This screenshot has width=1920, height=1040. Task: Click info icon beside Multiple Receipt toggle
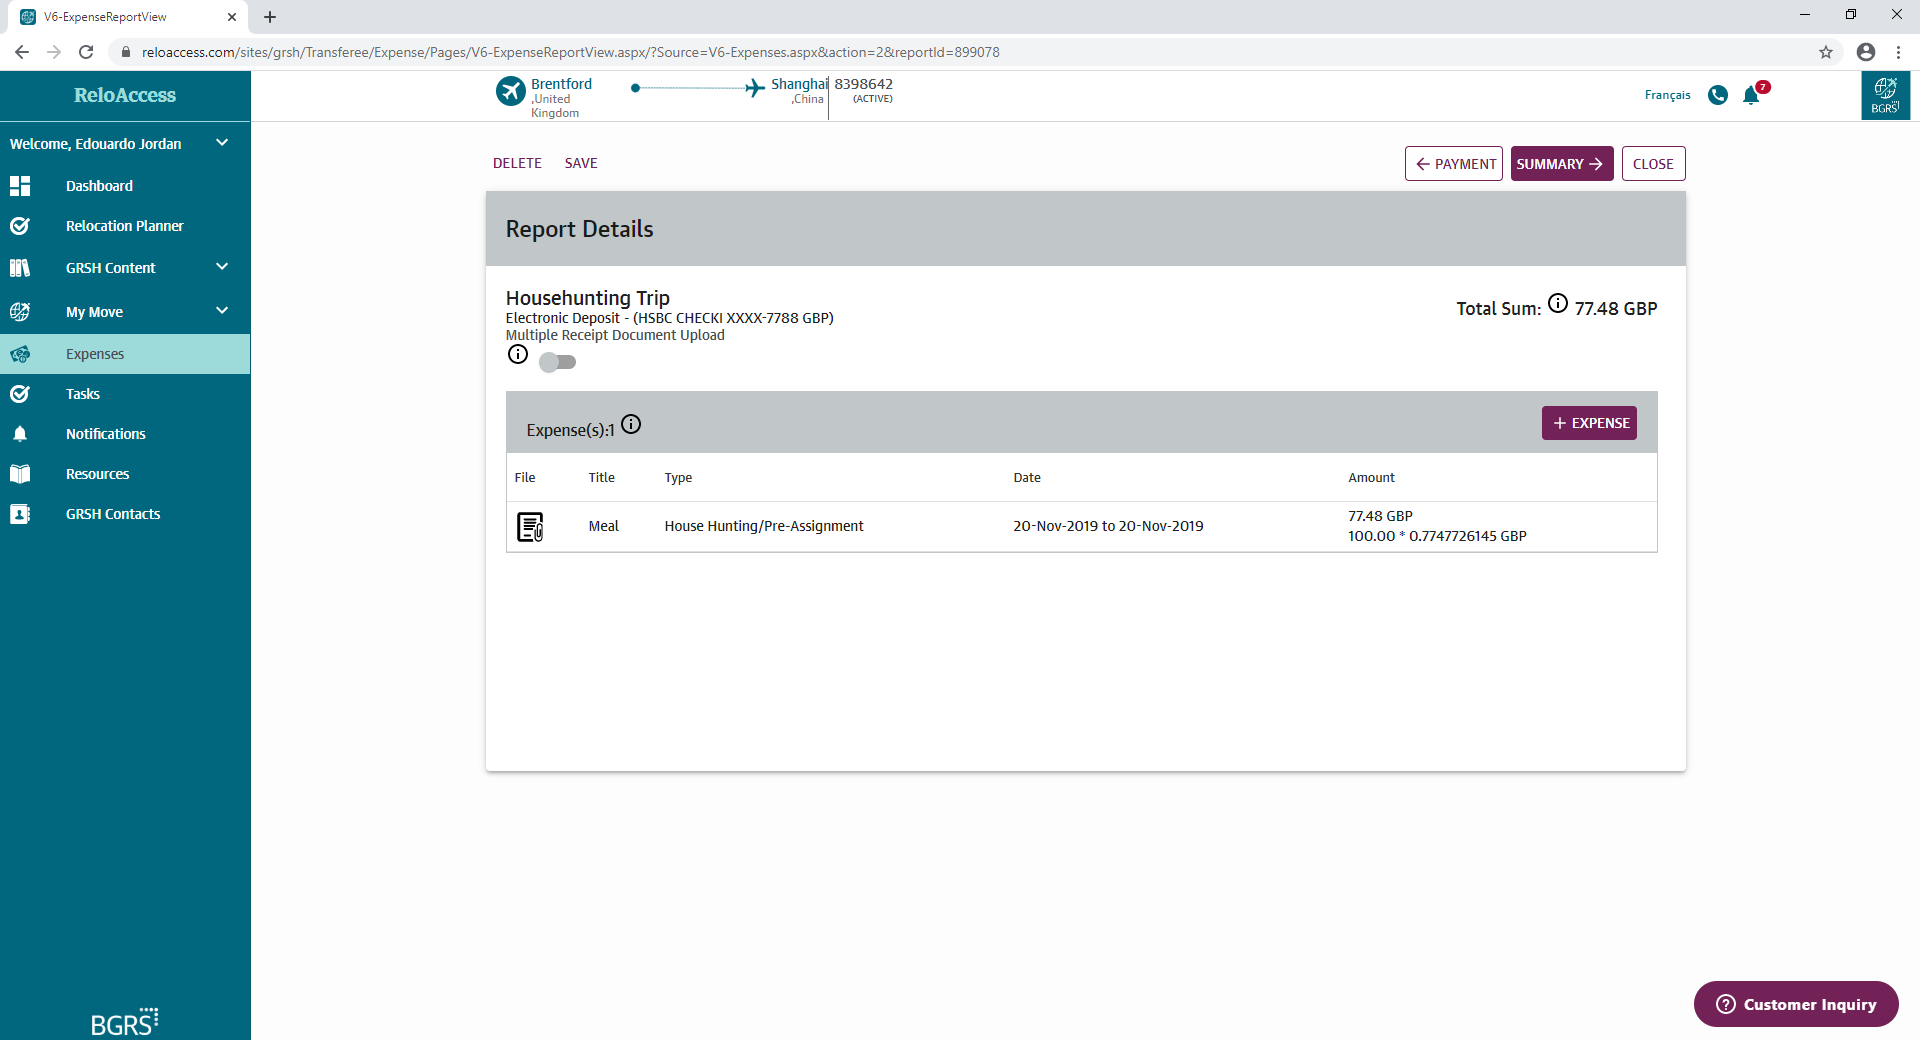(x=518, y=354)
